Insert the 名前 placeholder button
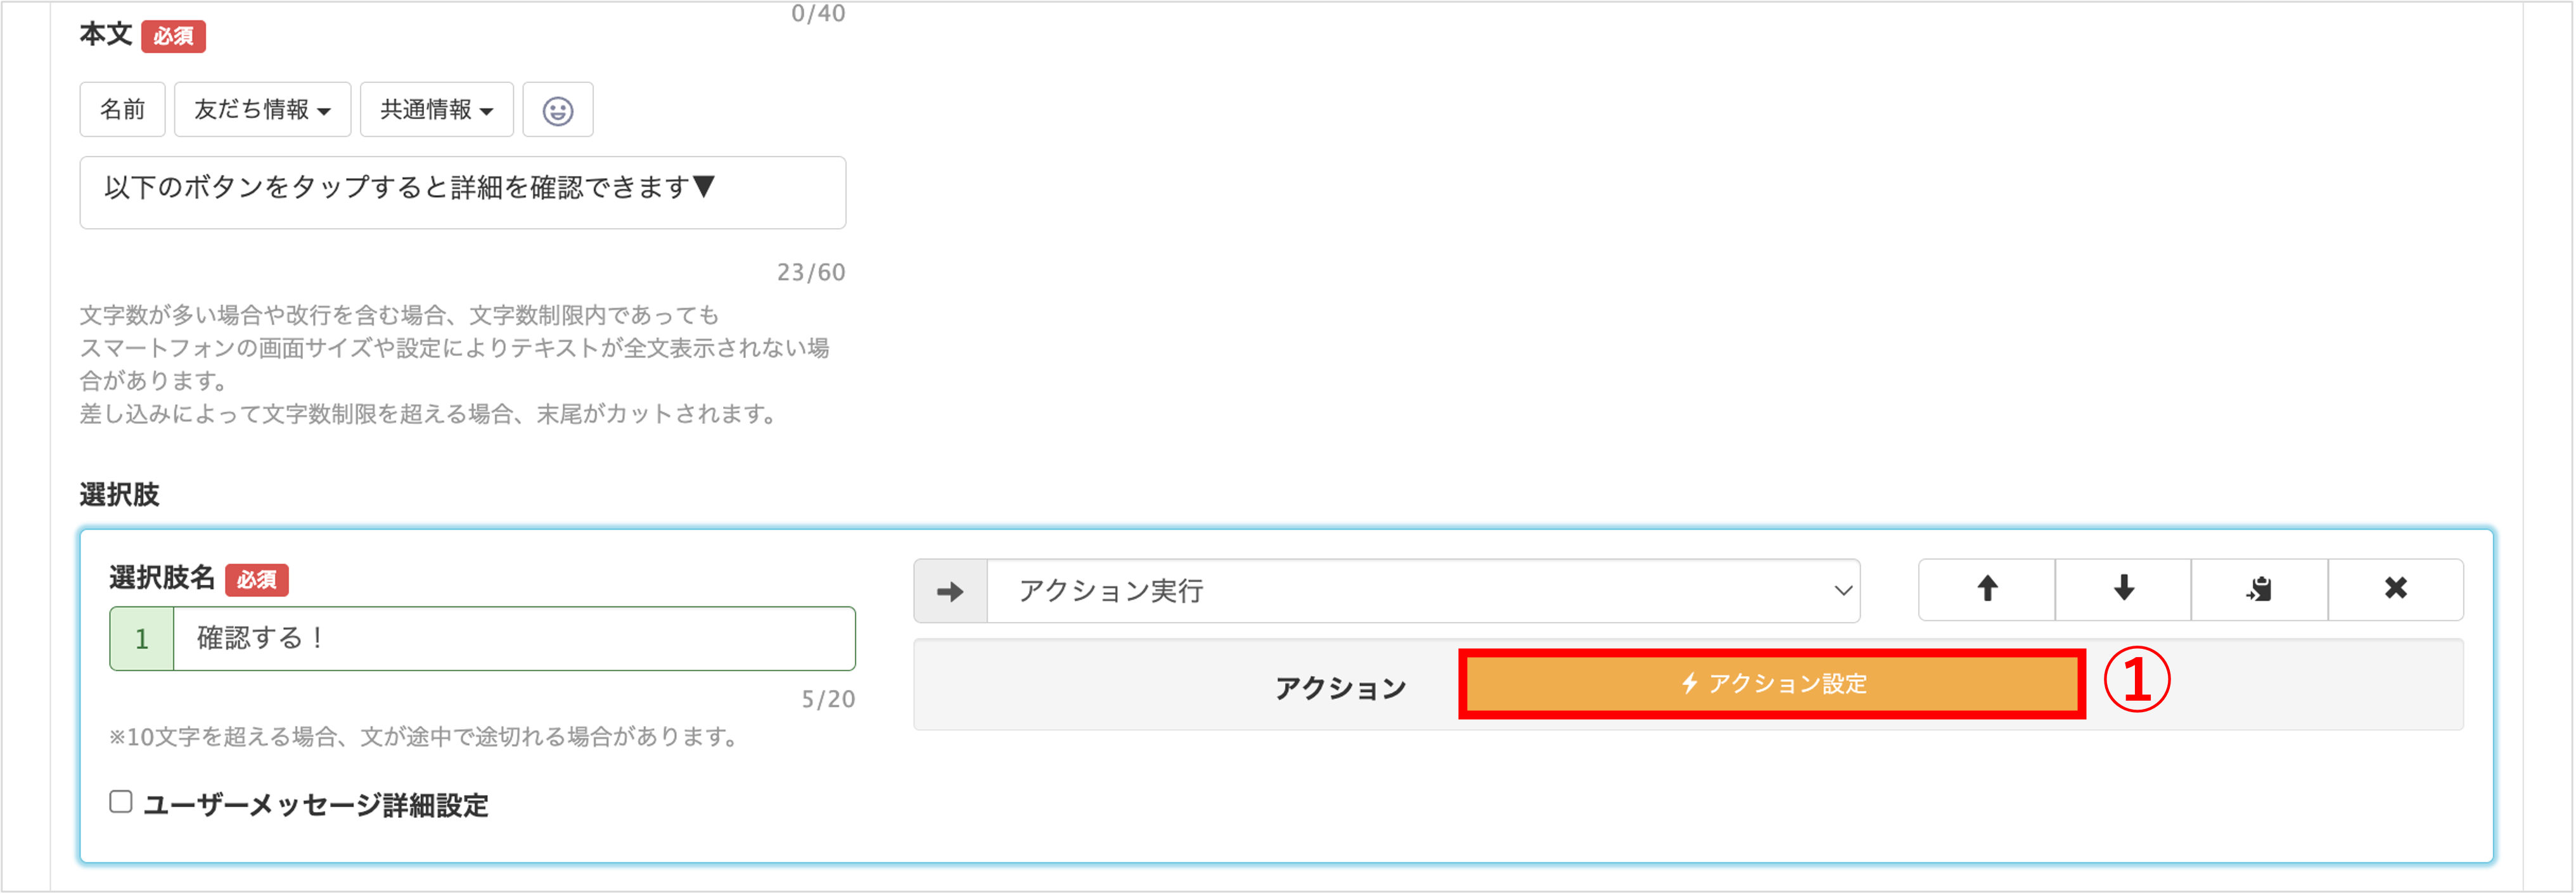Viewport: 2576px width, 894px height. [122, 110]
